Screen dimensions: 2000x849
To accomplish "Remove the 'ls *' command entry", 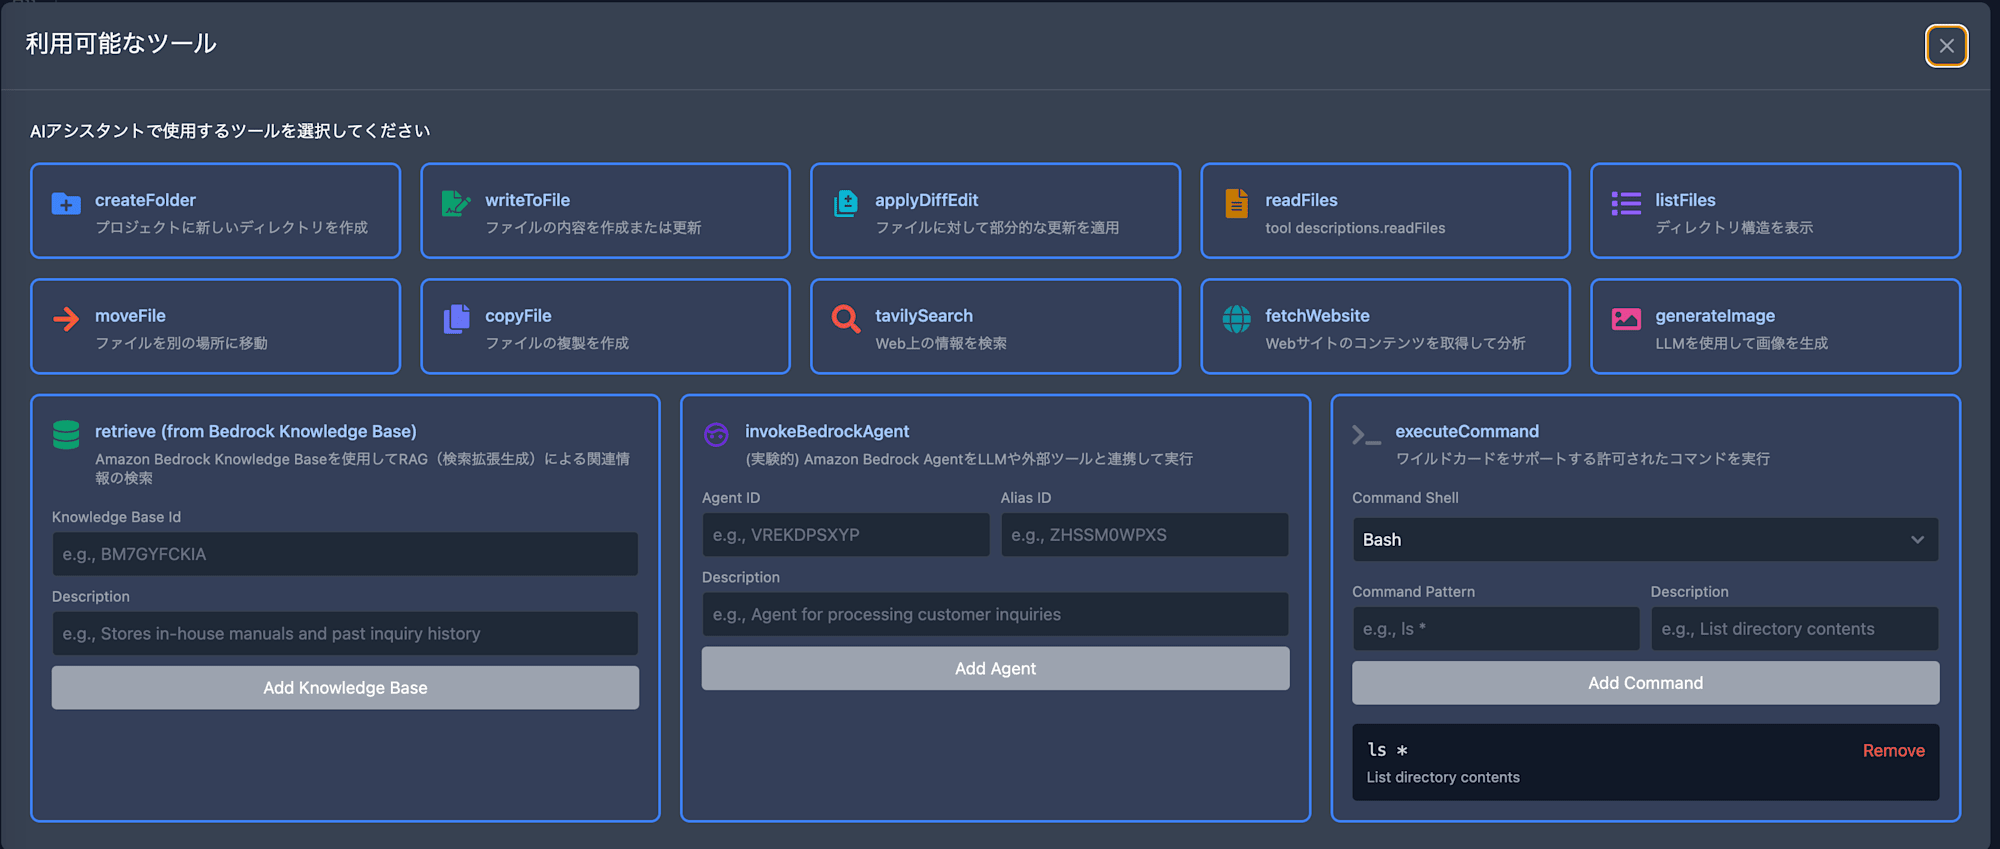I will pos(1893,750).
